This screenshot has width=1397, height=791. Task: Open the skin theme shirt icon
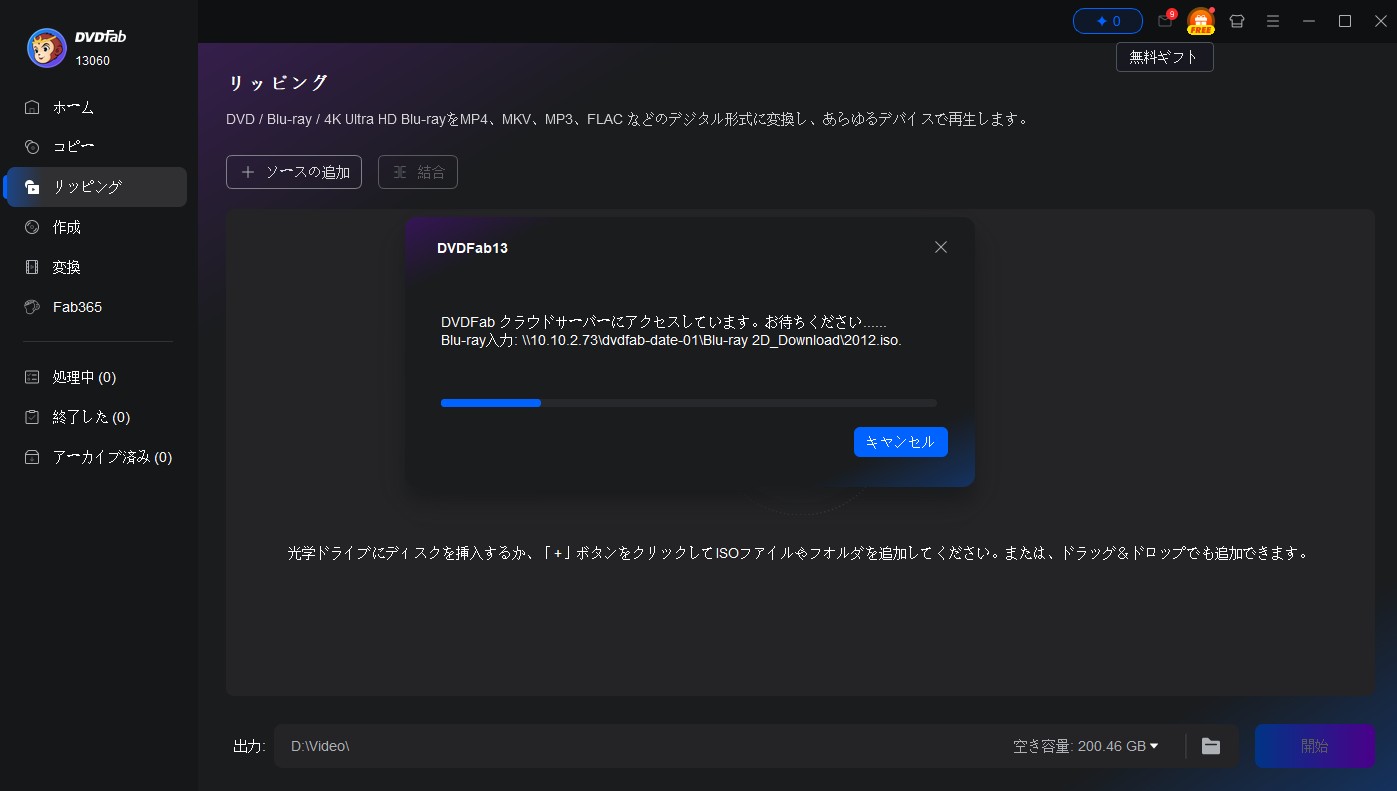(1237, 20)
